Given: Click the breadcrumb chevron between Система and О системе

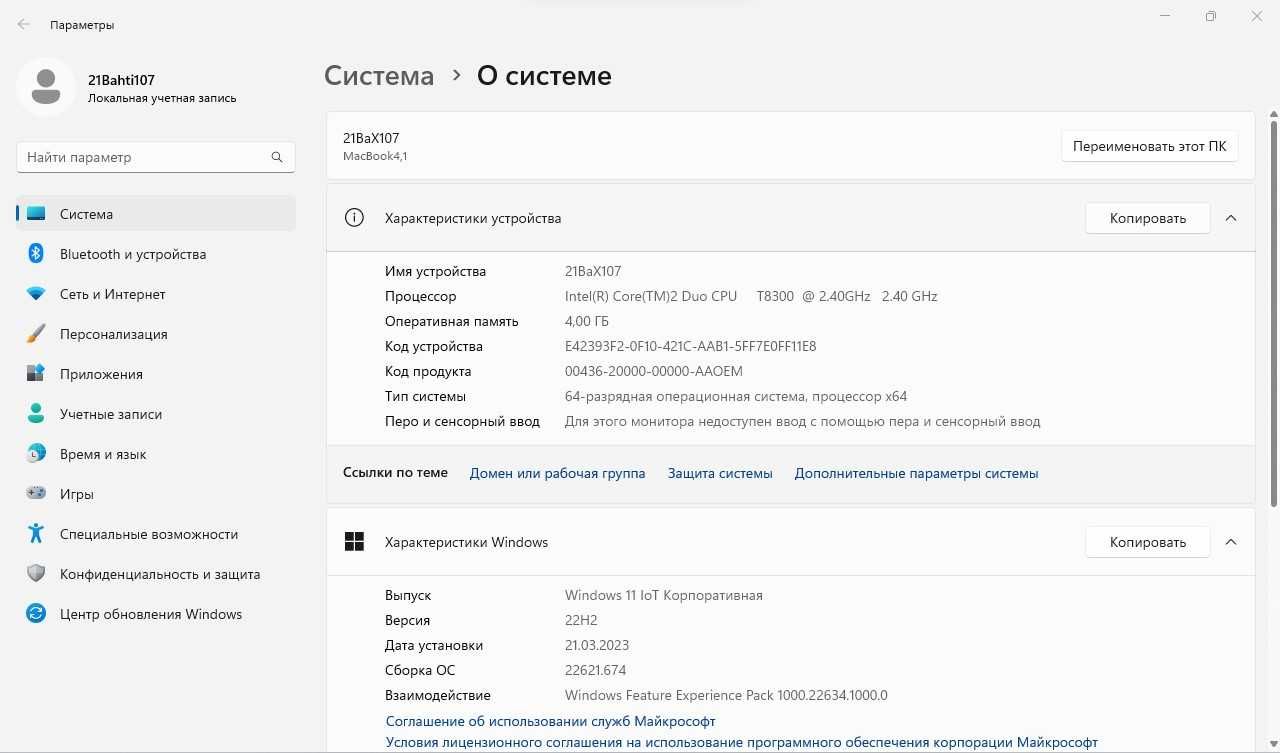Looking at the screenshot, I should tap(456, 76).
